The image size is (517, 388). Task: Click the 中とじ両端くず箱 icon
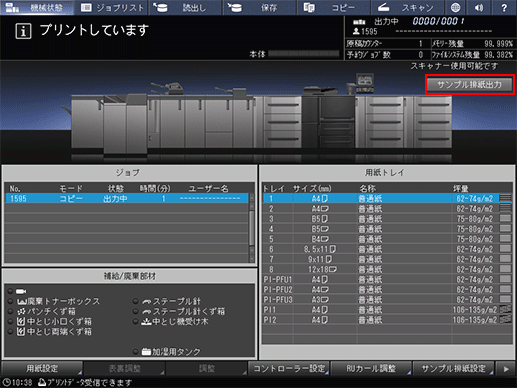[x=21, y=332]
